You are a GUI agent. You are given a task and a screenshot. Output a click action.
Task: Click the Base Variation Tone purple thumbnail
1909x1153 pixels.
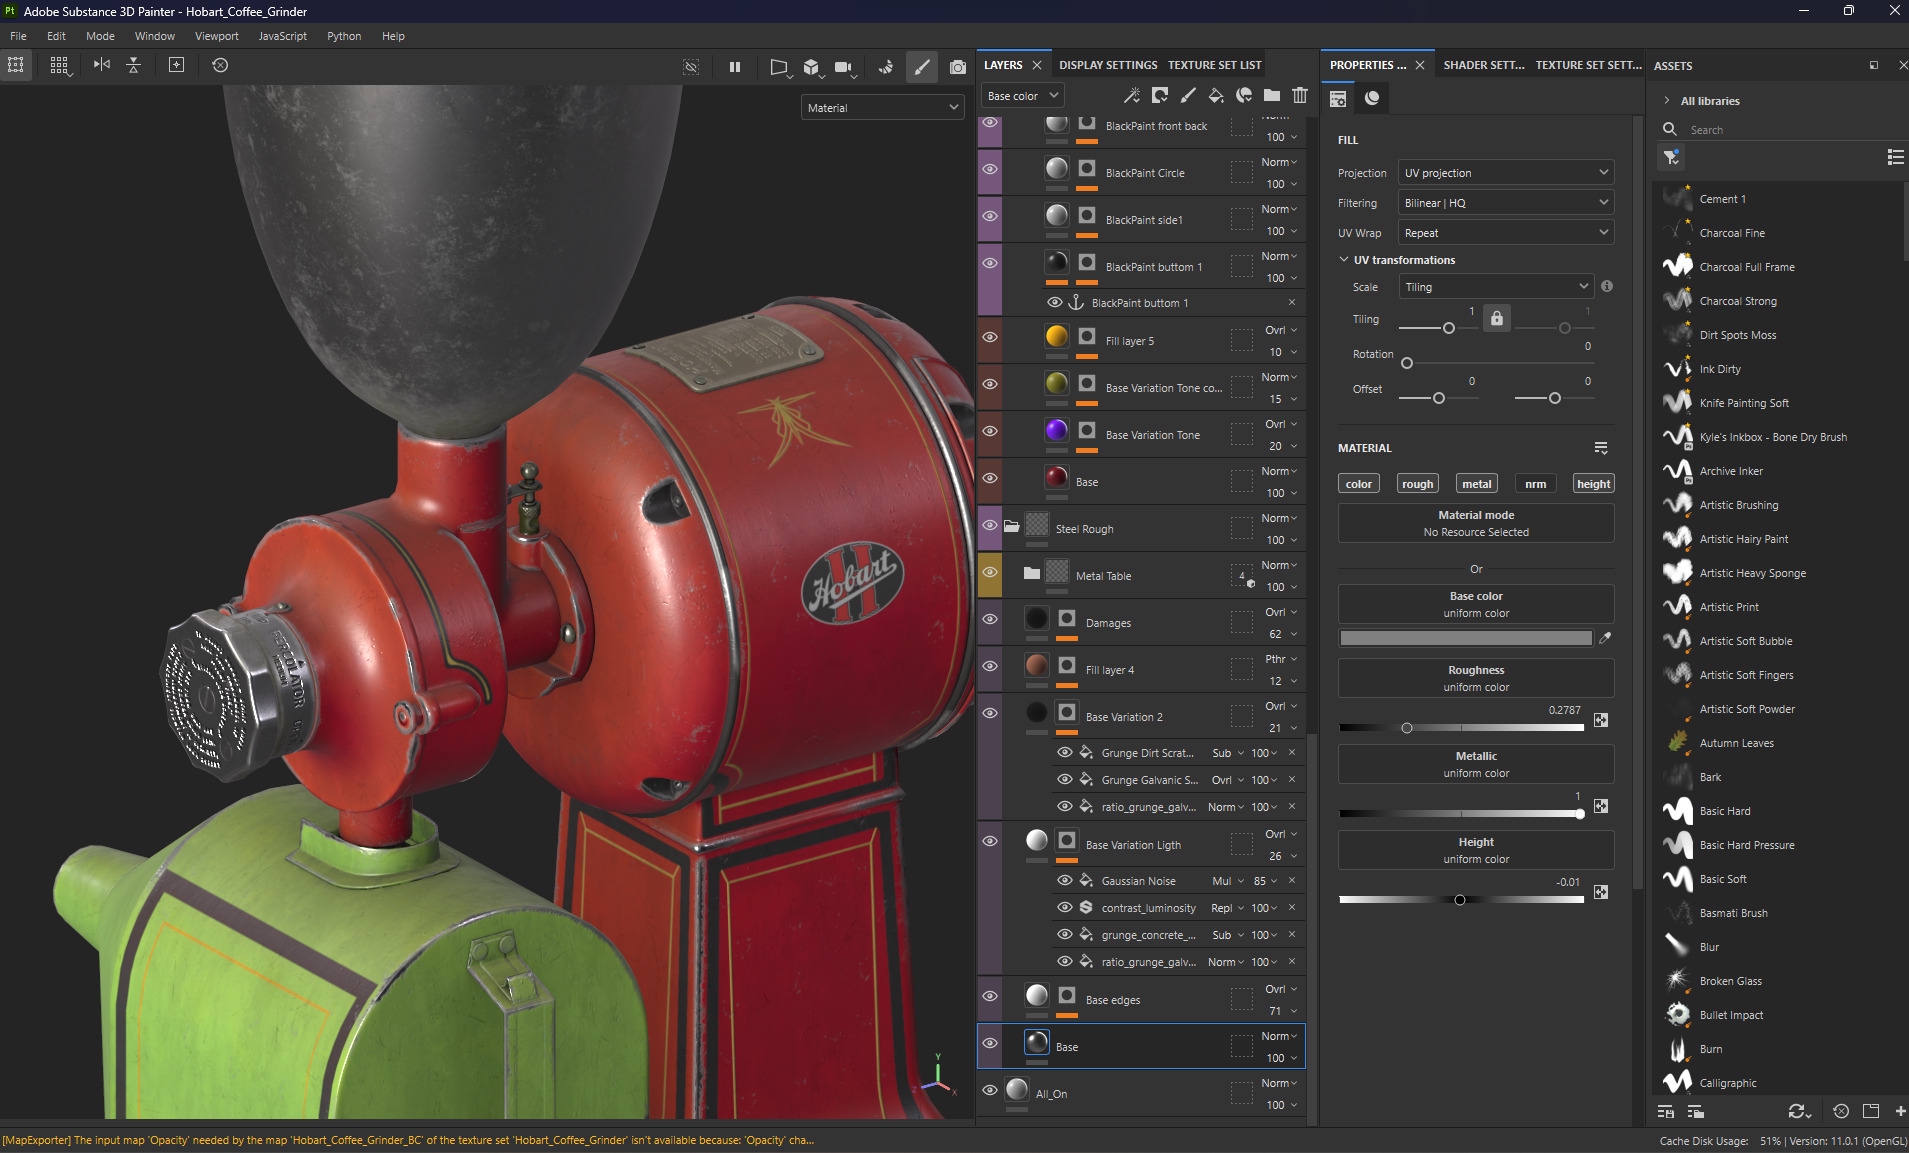pyautogui.click(x=1056, y=431)
